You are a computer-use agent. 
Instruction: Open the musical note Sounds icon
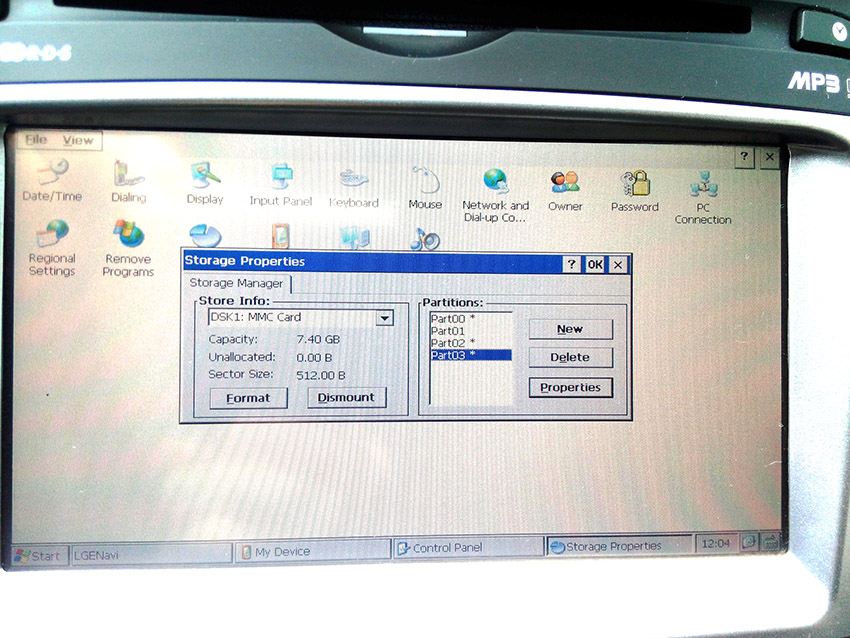425,239
